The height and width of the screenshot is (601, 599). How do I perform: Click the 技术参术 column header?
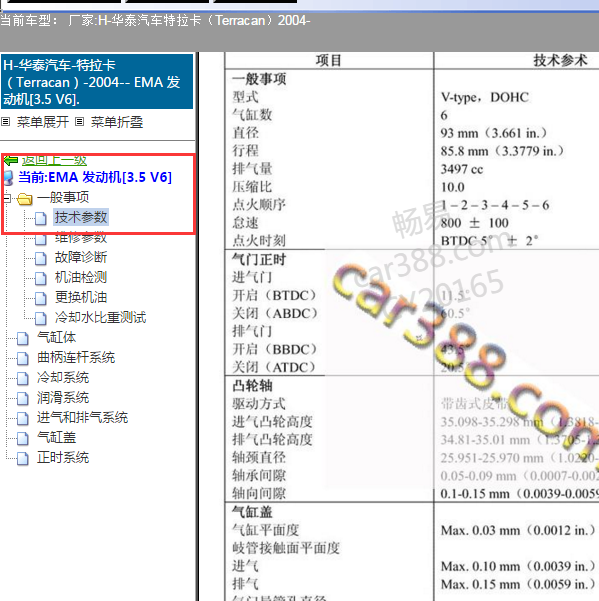coord(560,61)
